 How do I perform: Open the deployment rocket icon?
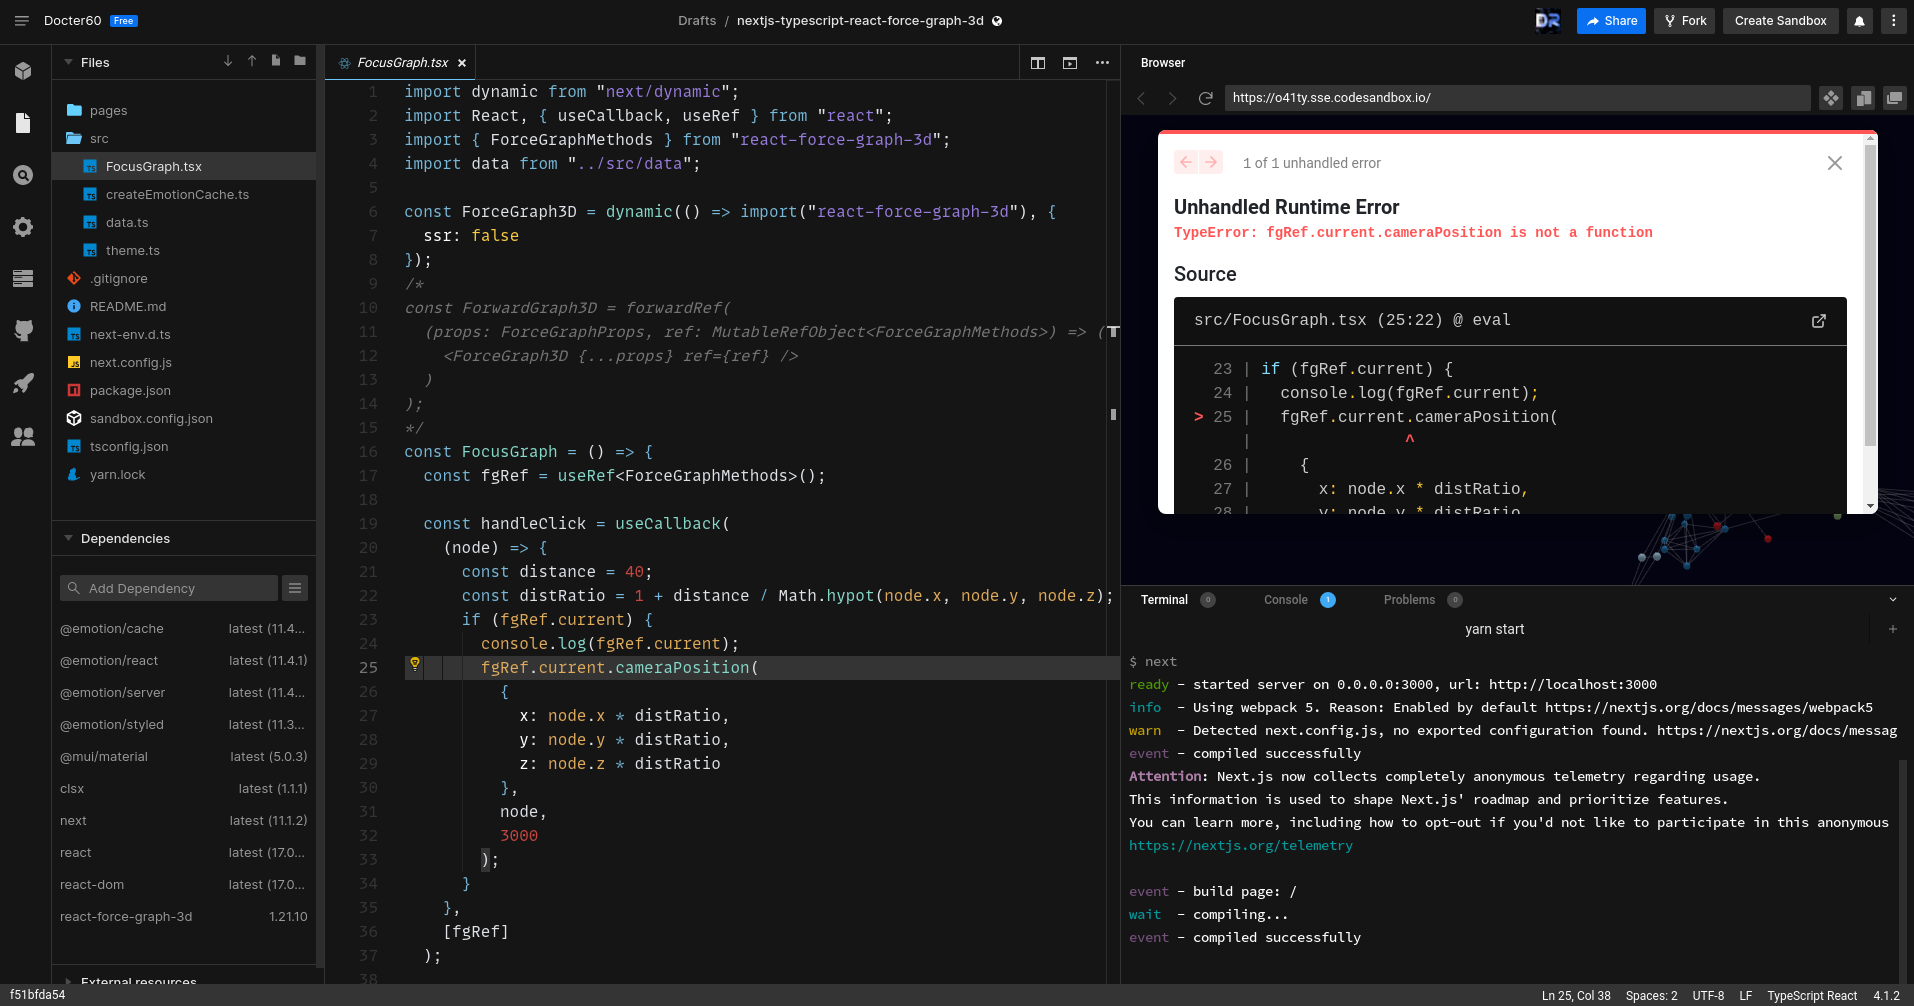point(23,383)
